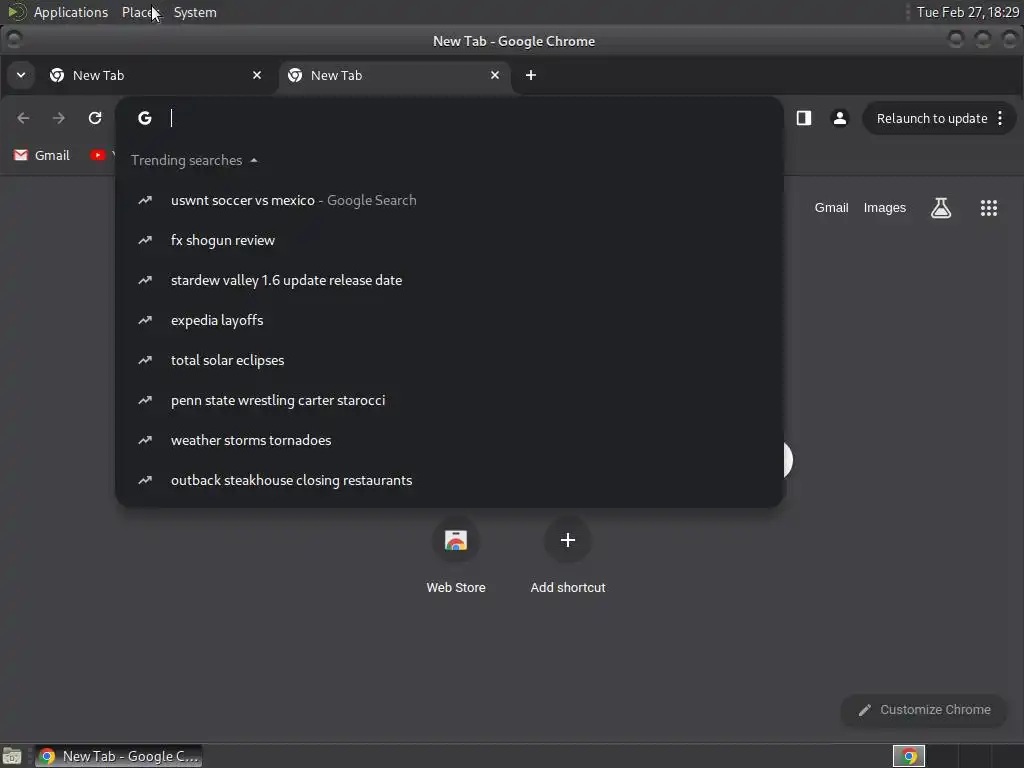Select suggestion outback steakhouse closing restaurants

tap(449, 480)
